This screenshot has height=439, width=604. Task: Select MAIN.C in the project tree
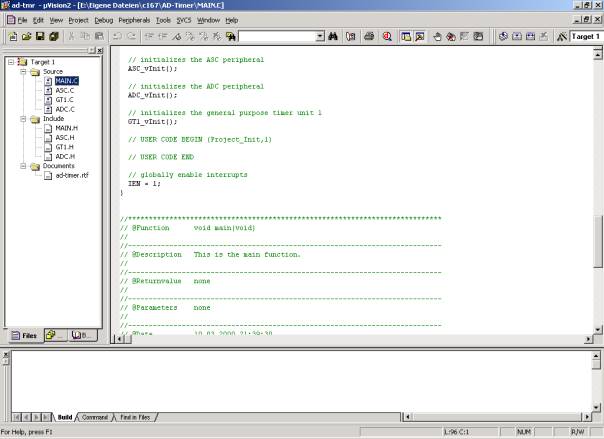point(67,81)
